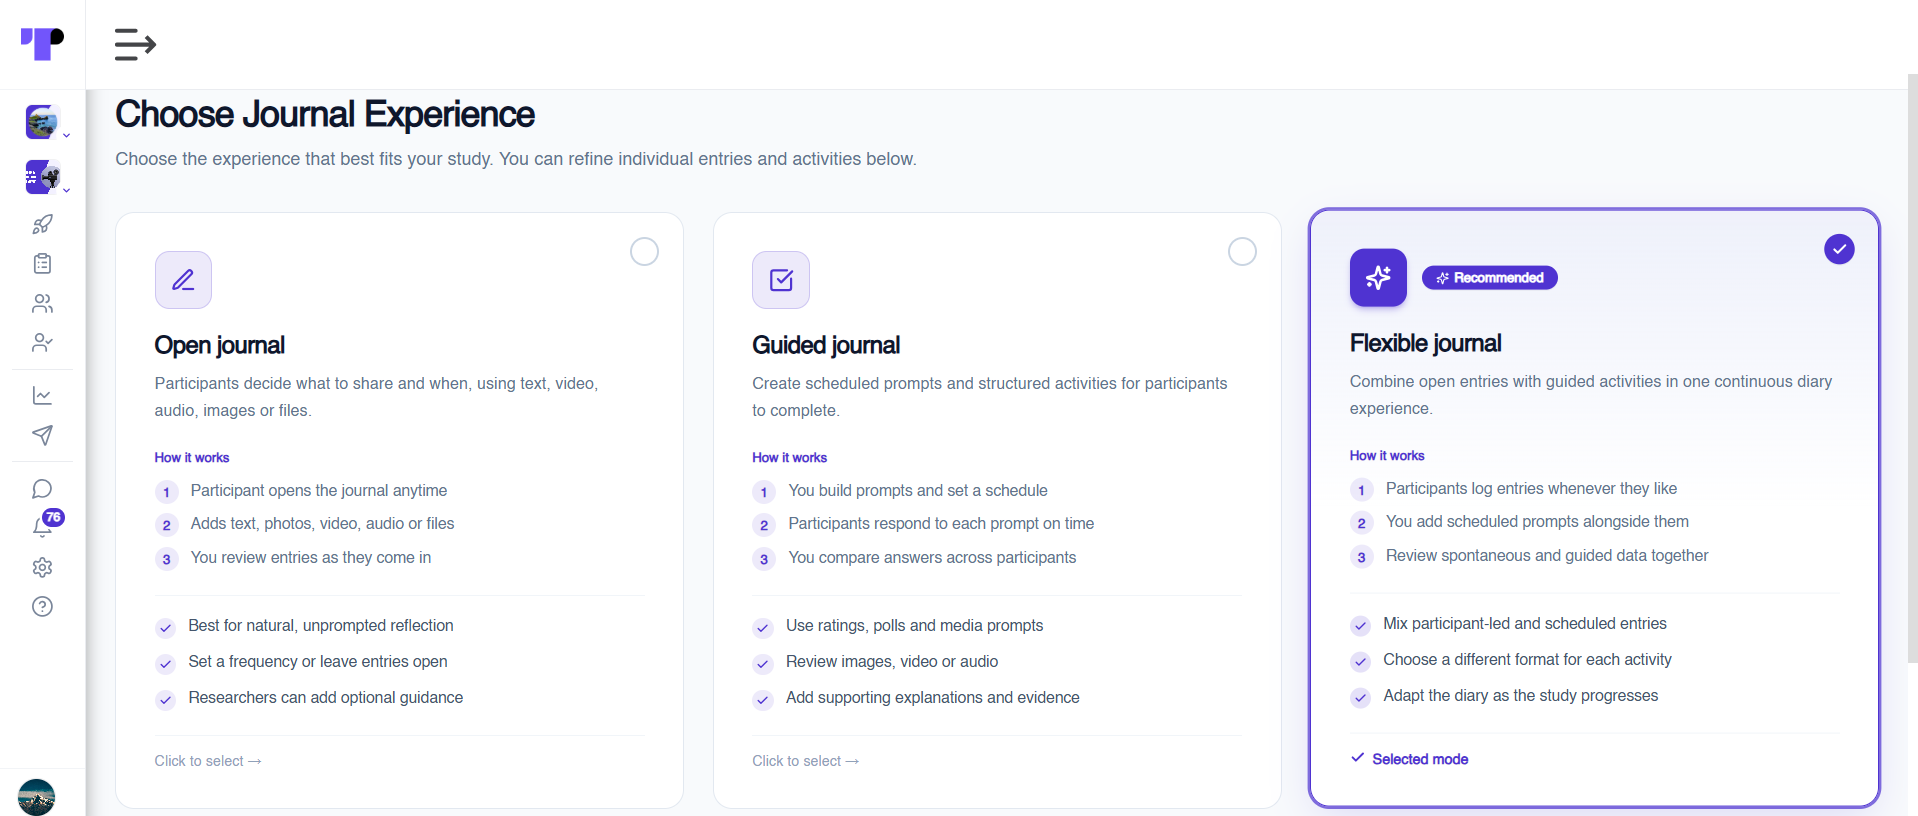
Task: Open the settings gear icon
Action: (42, 567)
